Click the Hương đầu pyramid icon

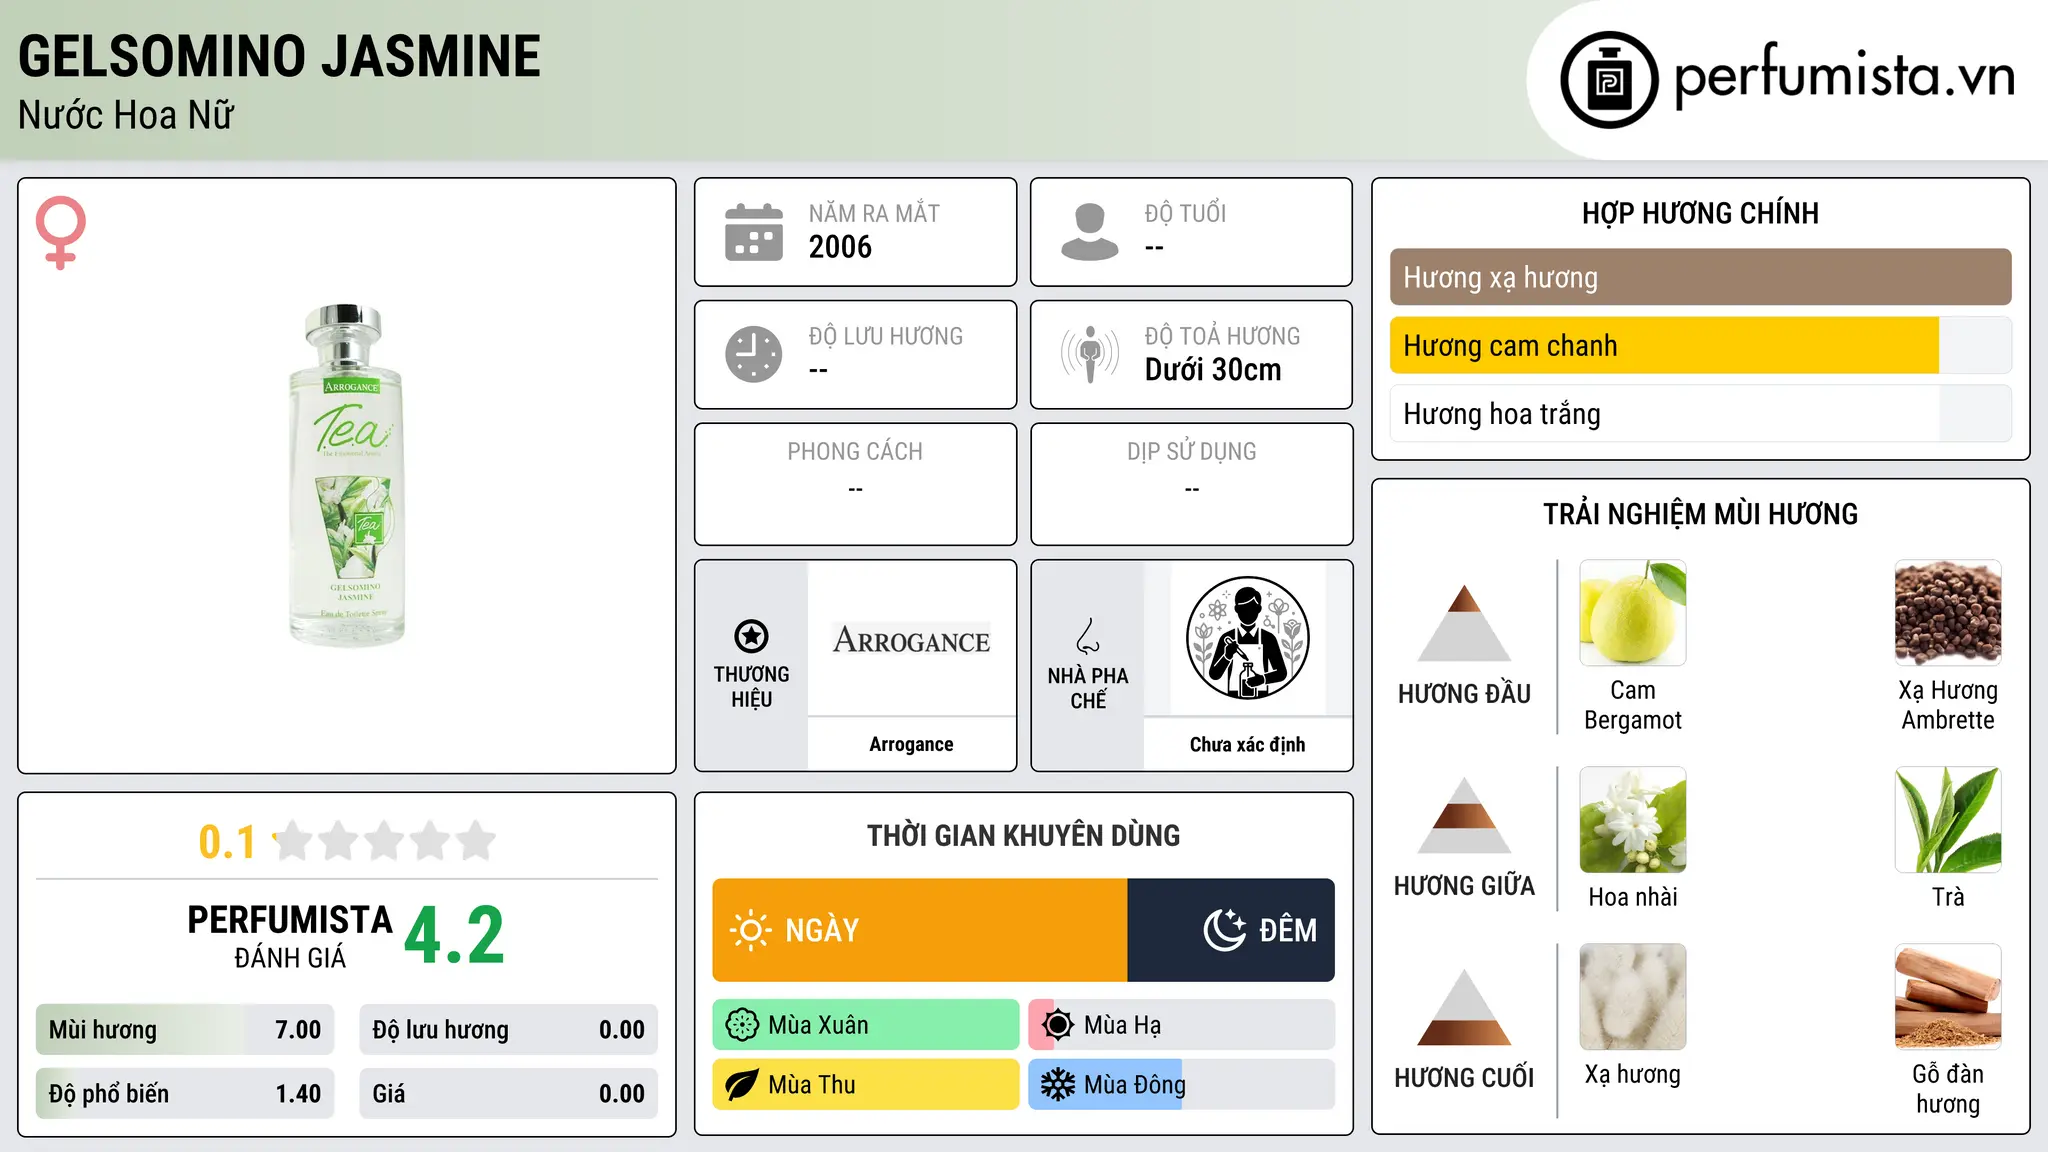1465,623
